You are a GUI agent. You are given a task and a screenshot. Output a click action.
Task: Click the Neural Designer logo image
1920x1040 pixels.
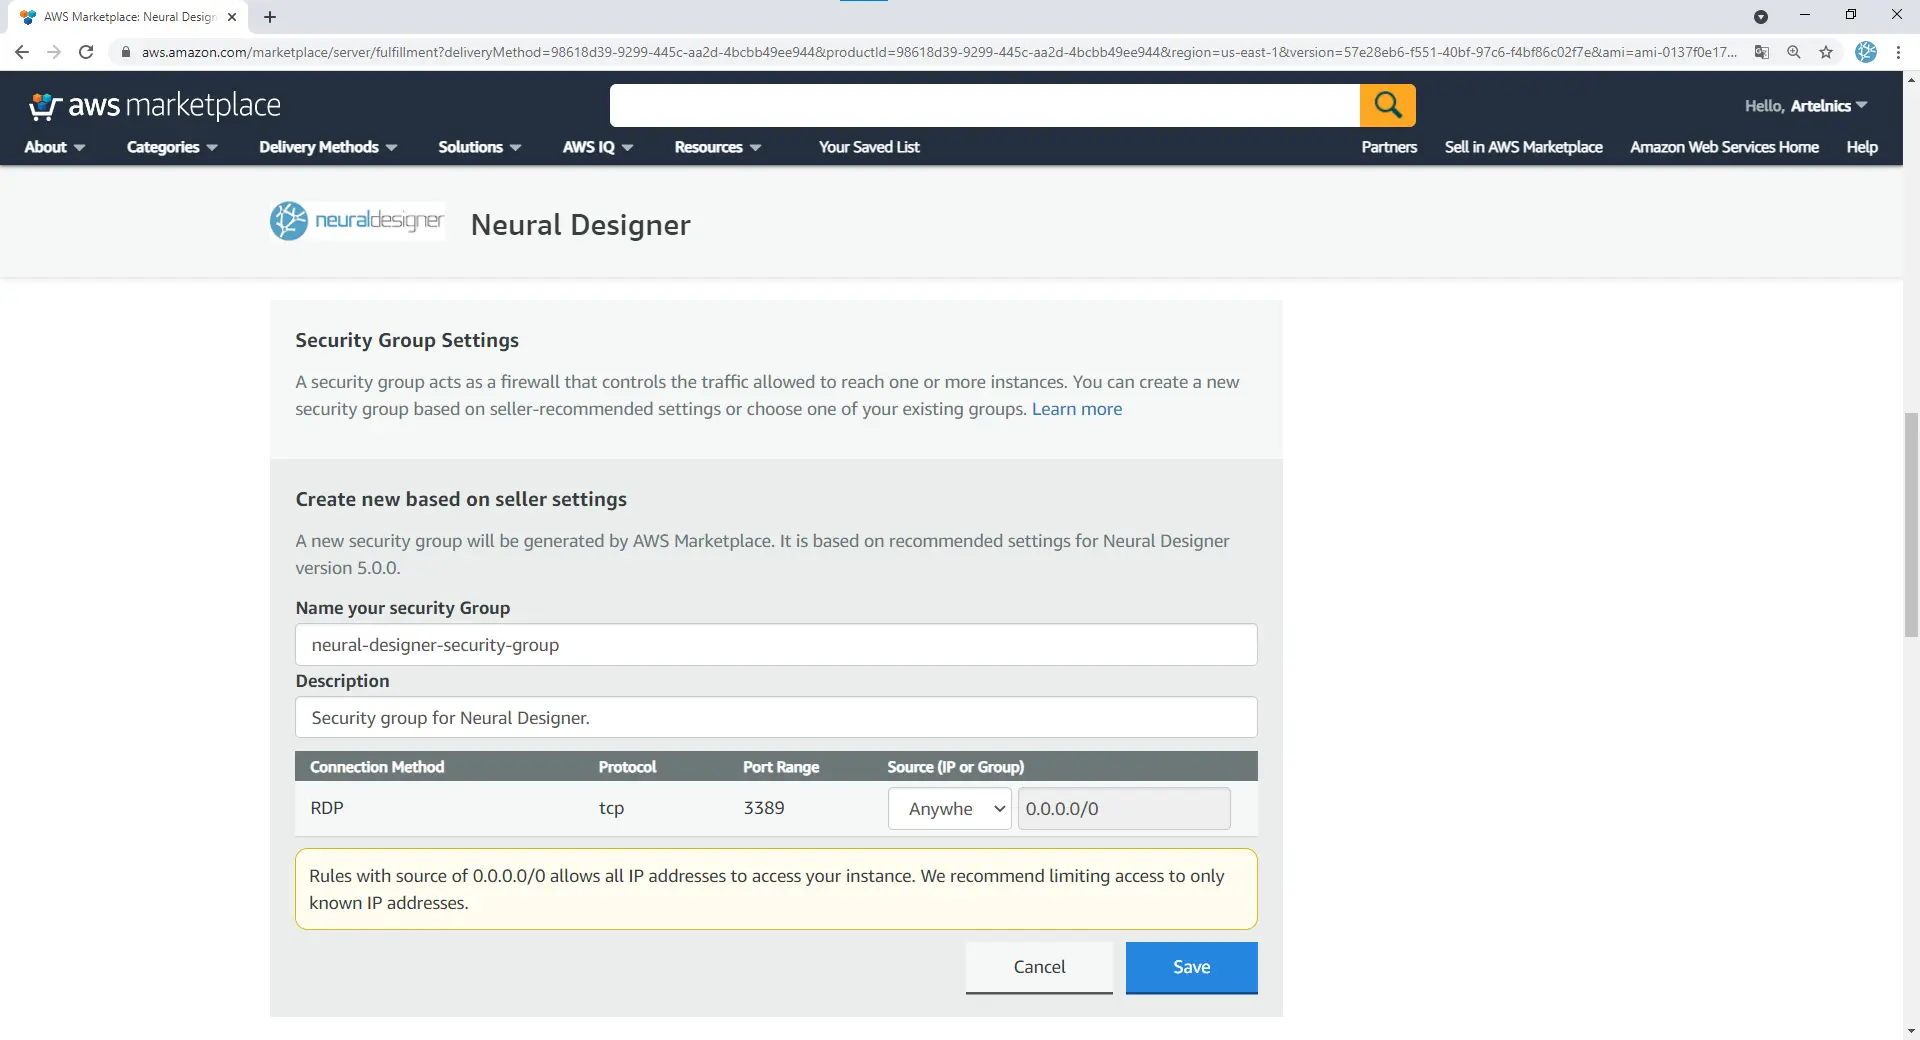[357, 221]
